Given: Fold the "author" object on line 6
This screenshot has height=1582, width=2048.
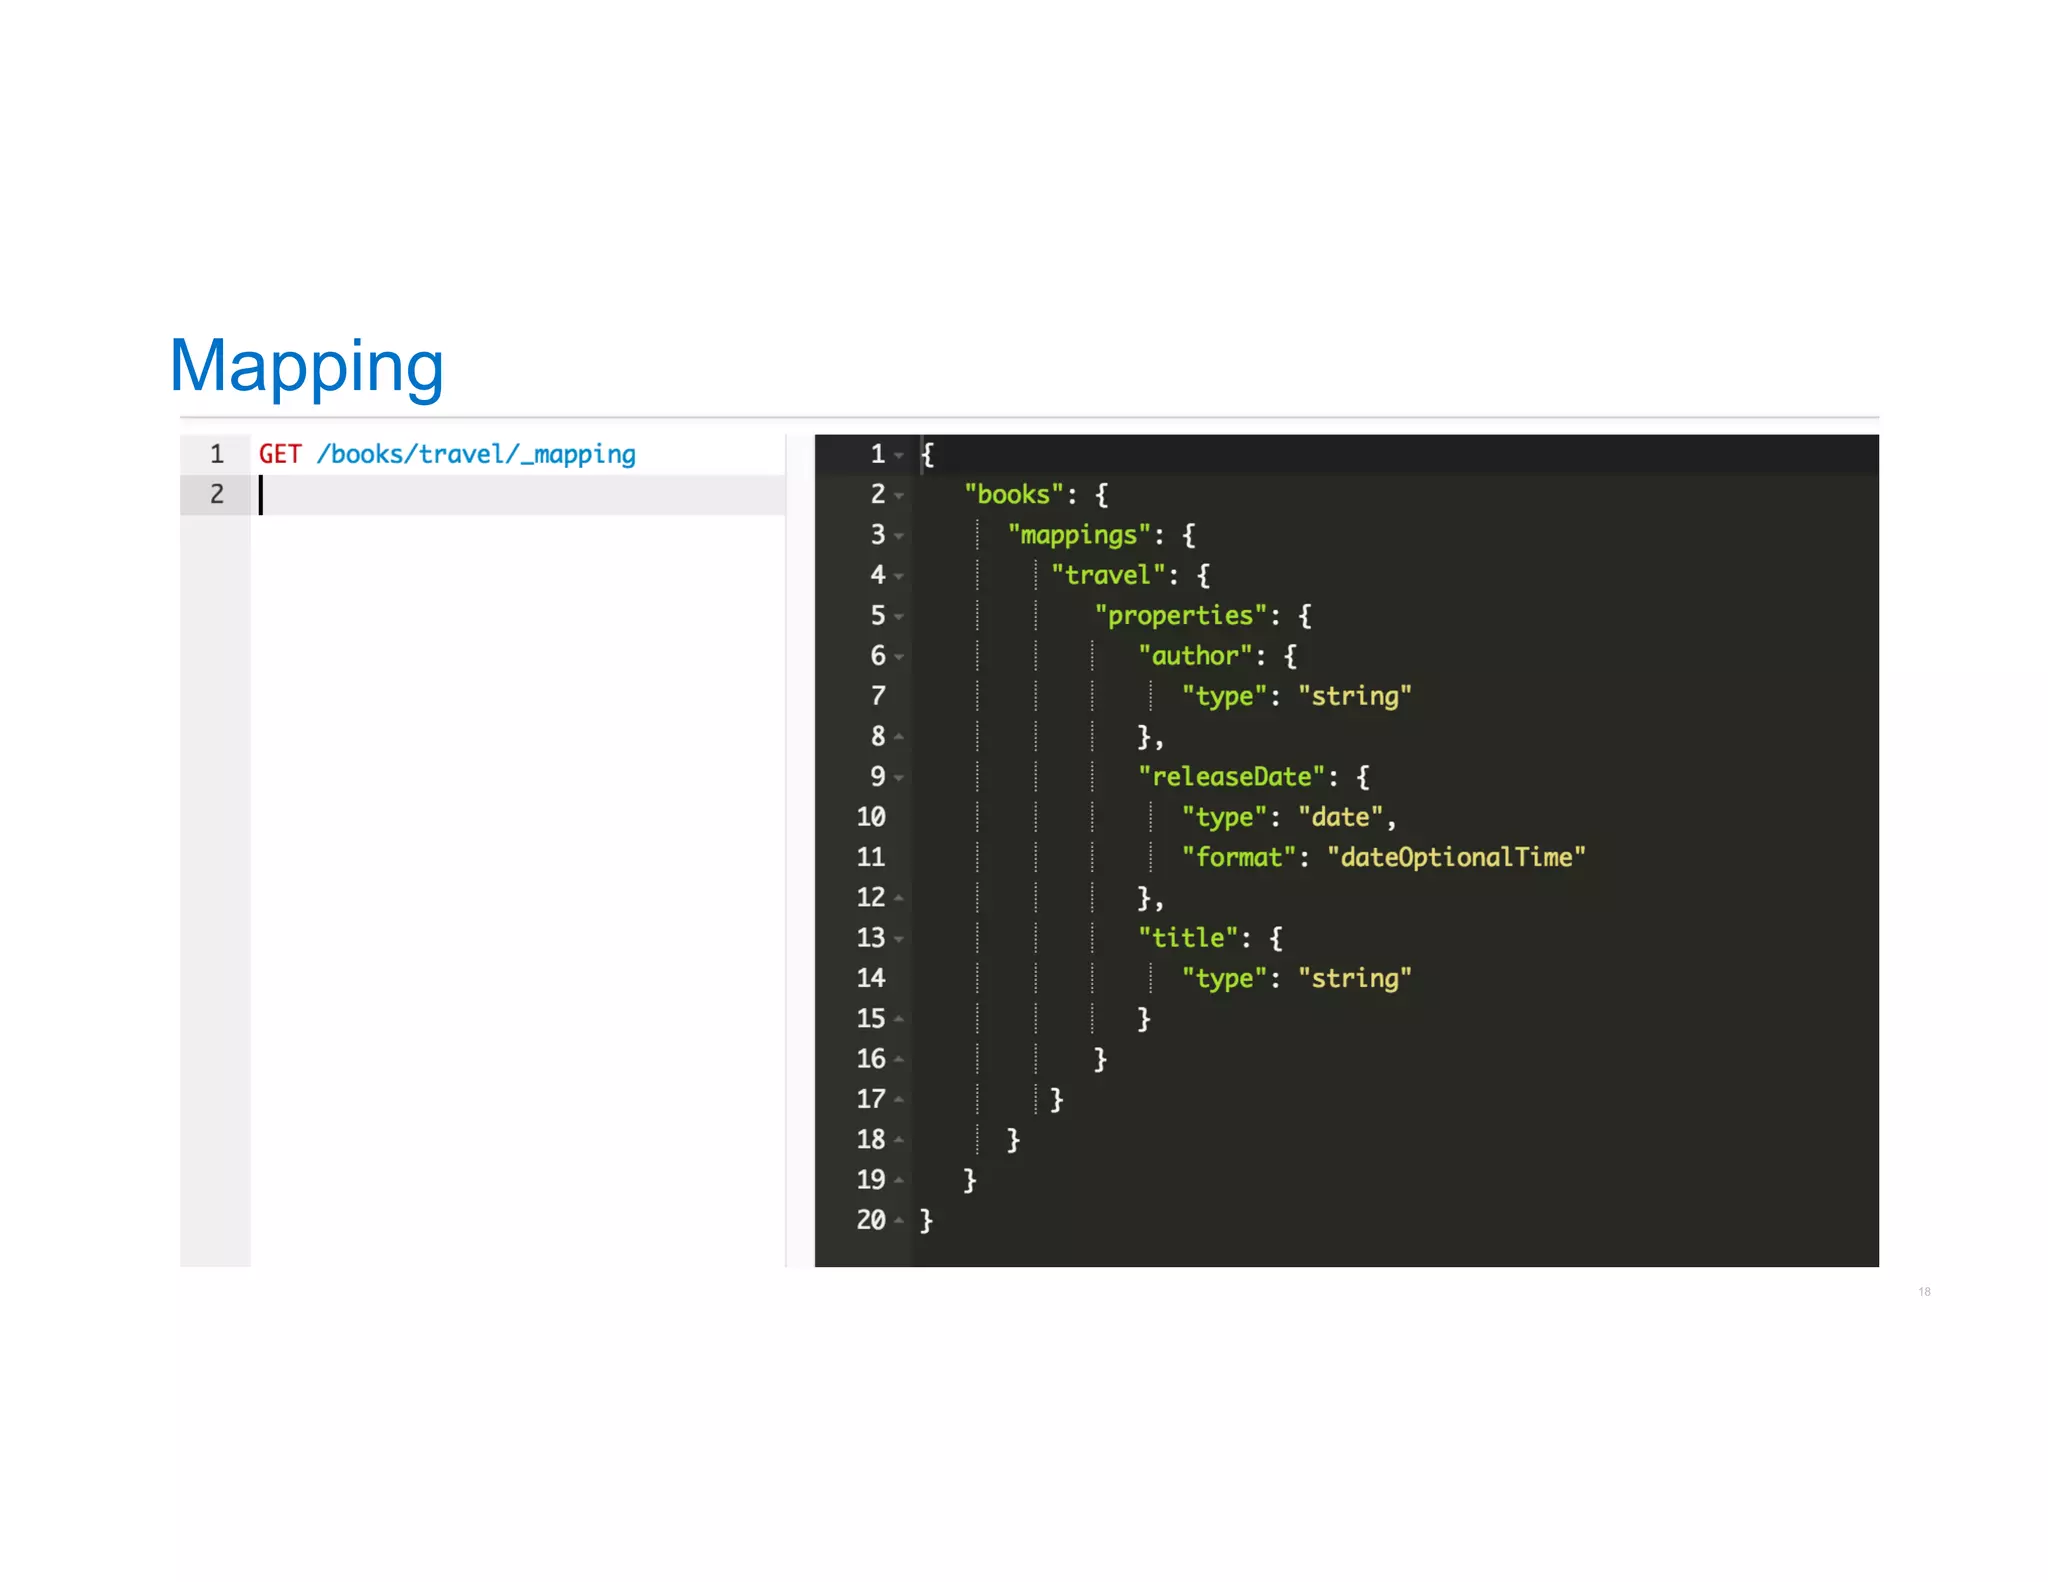Looking at the screenshot, I should [x=899, y=657].
